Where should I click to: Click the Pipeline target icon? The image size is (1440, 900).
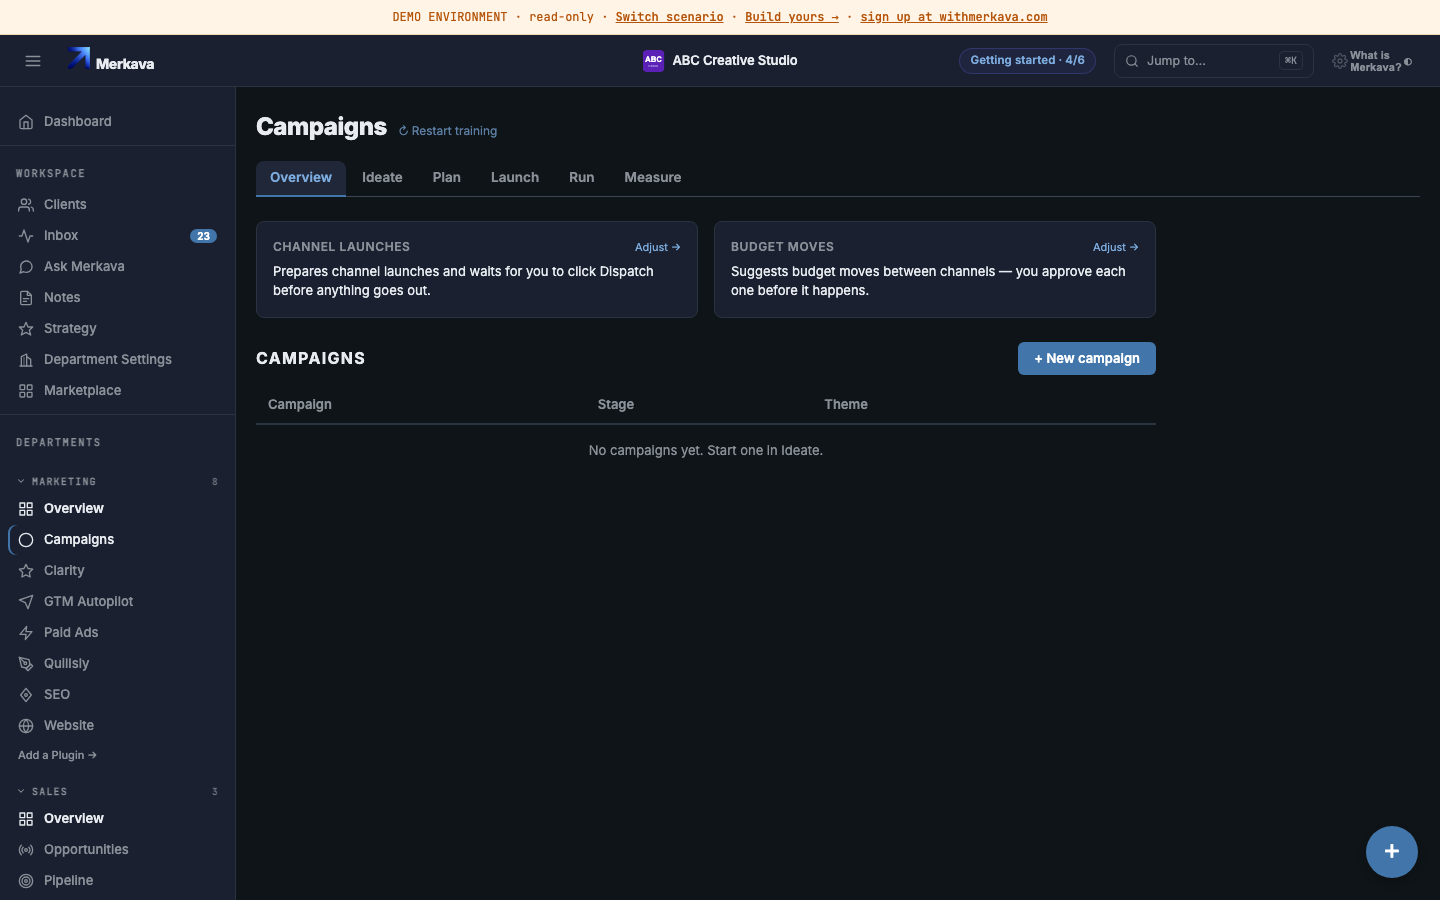click(x=26, y=881)
